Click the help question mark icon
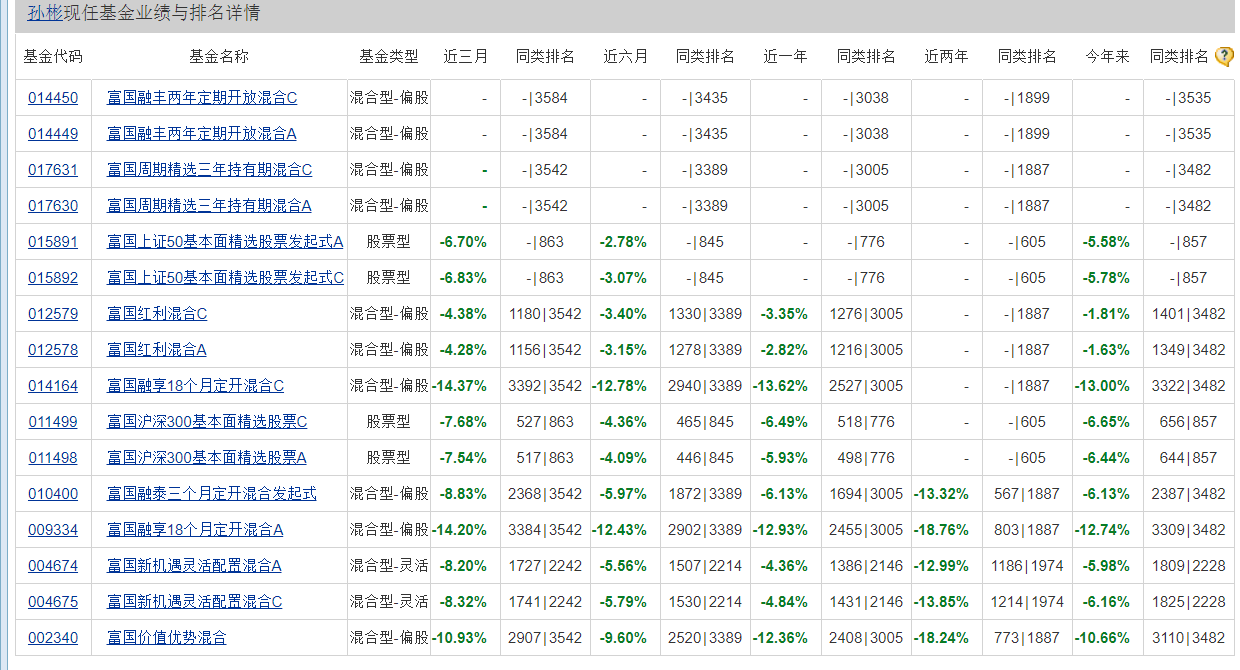The width and height of the screenshot is (1240, 670). (x=1224, y=57)
